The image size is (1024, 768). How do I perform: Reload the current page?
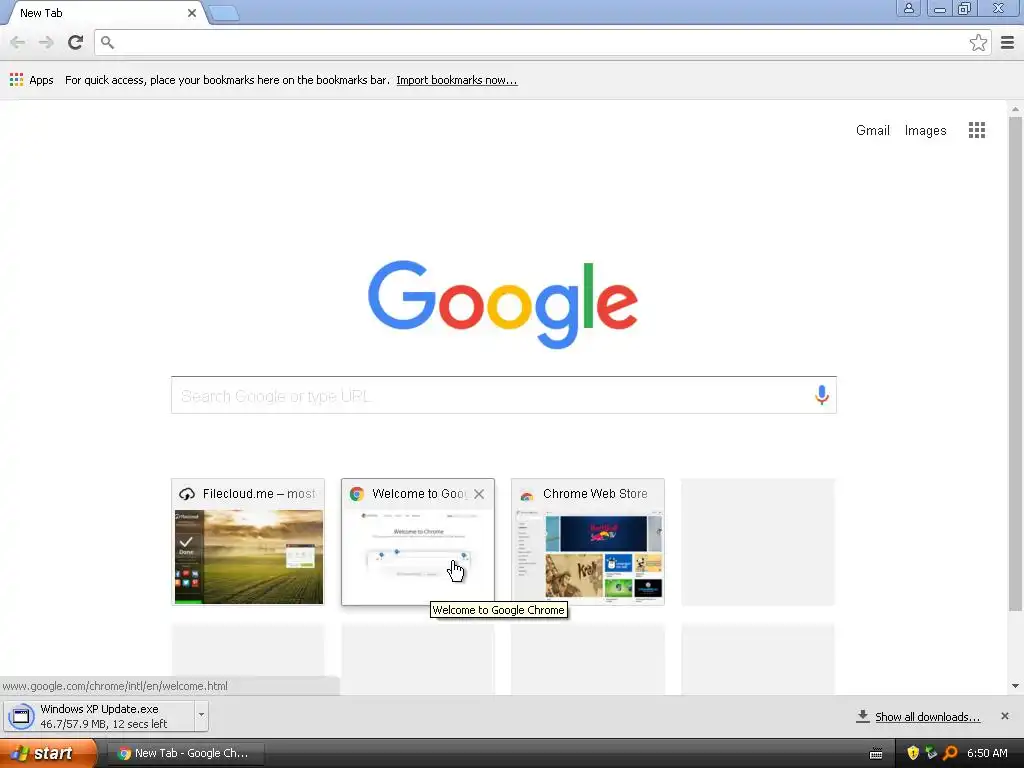(x=75, y=42)
